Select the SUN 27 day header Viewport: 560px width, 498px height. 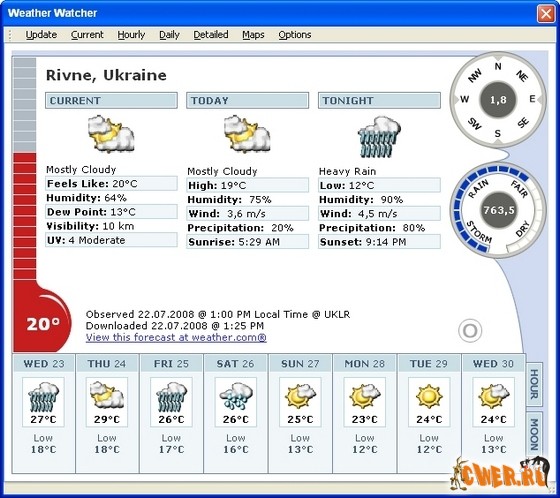[x=300, y=364]
